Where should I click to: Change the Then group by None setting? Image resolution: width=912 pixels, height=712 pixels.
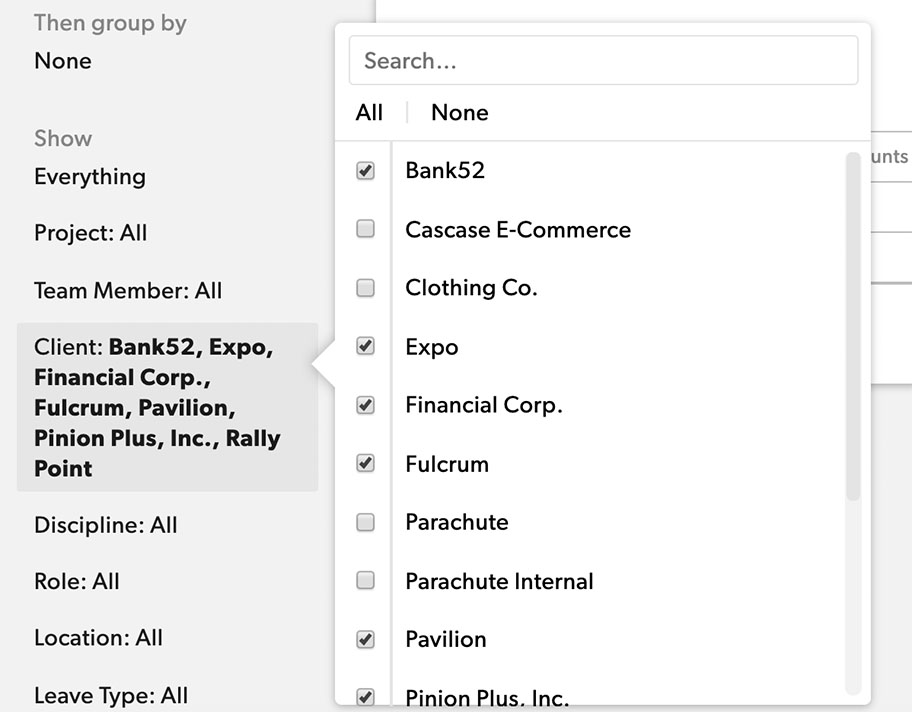(62, 61)
